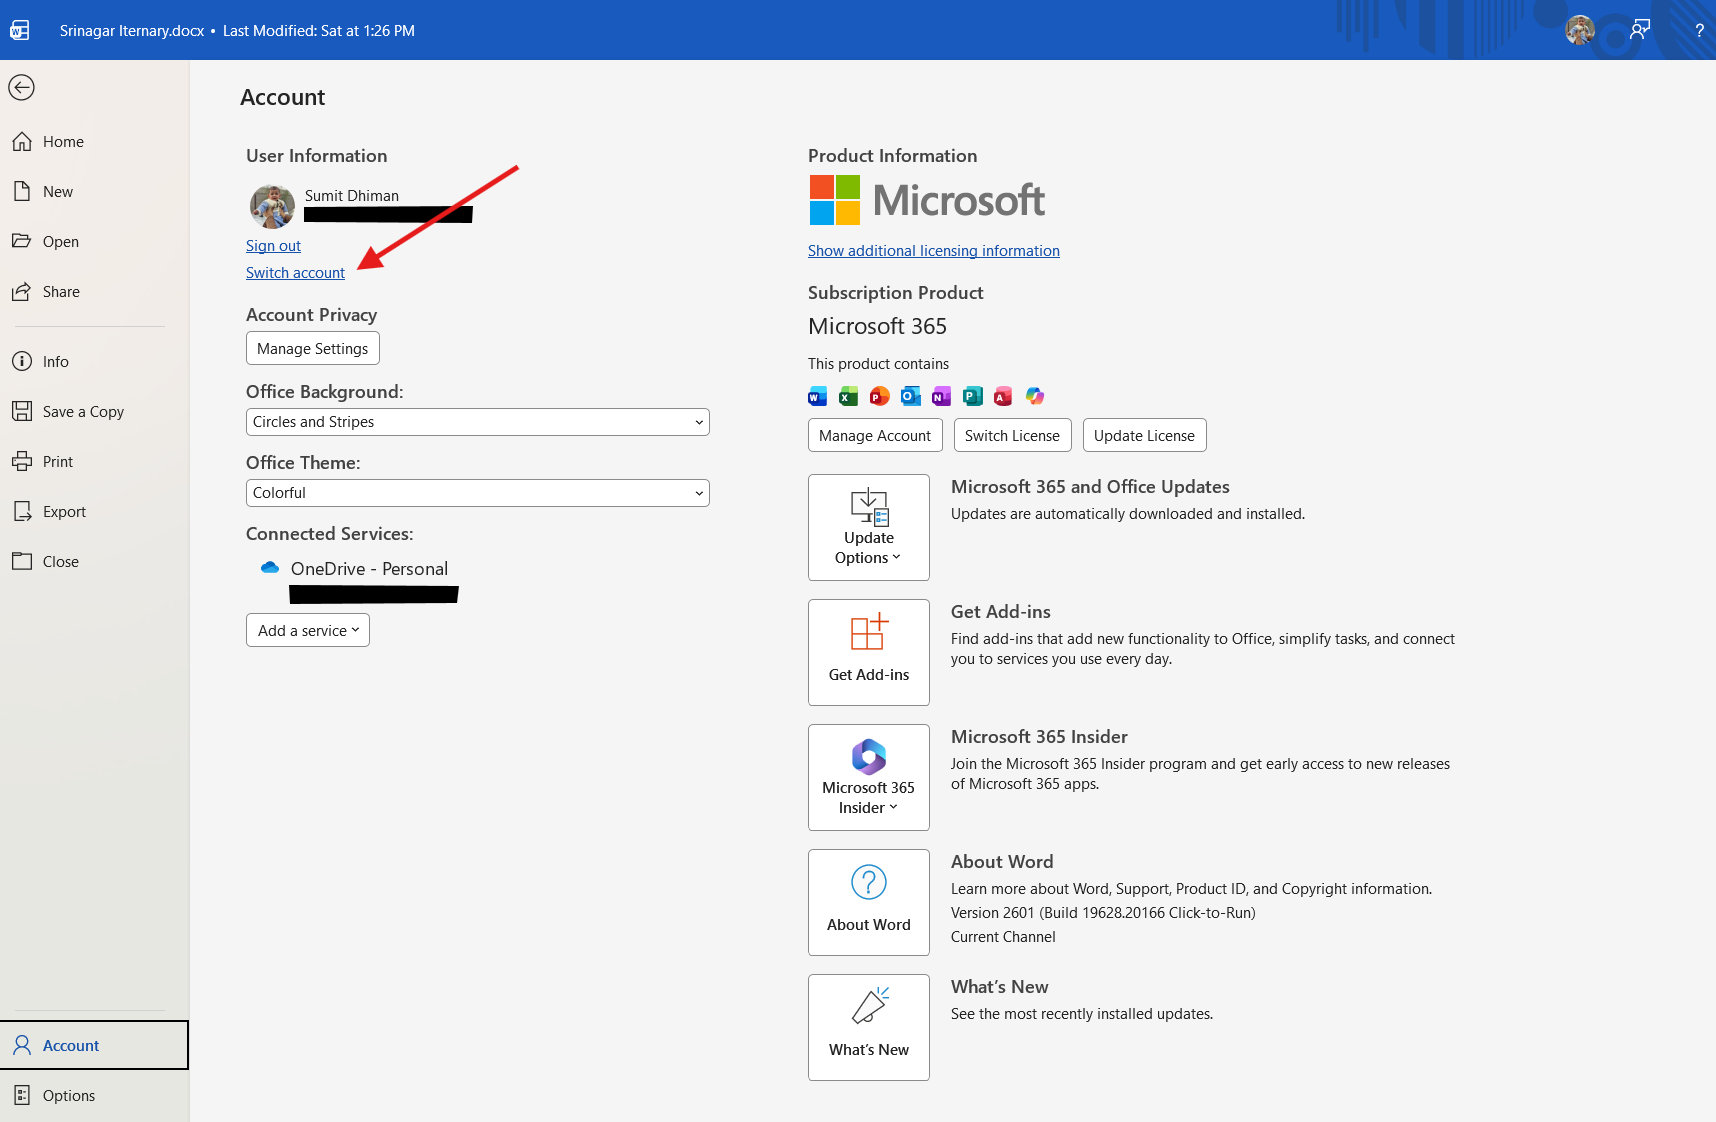Click the Microsoft 365 subscription product text
1716x1122 pixels.
pyautogui.click(x=877, y=326)
